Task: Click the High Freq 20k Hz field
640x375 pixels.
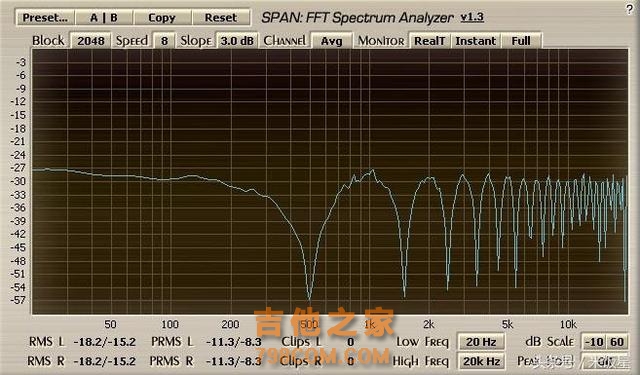Action: pos(481,361)
